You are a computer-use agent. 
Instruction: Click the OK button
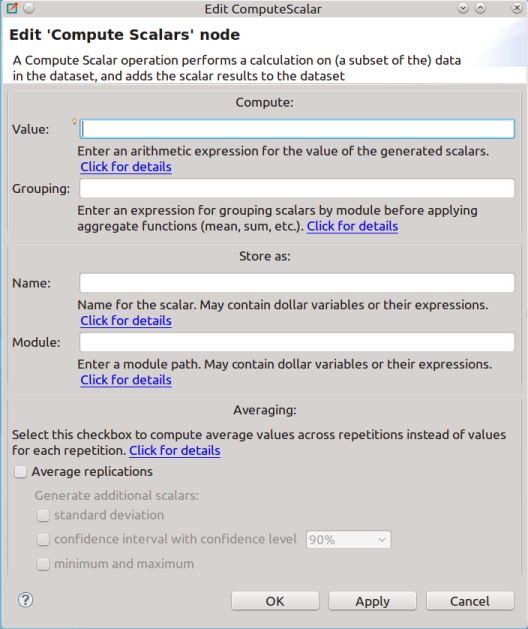(275, 601)
